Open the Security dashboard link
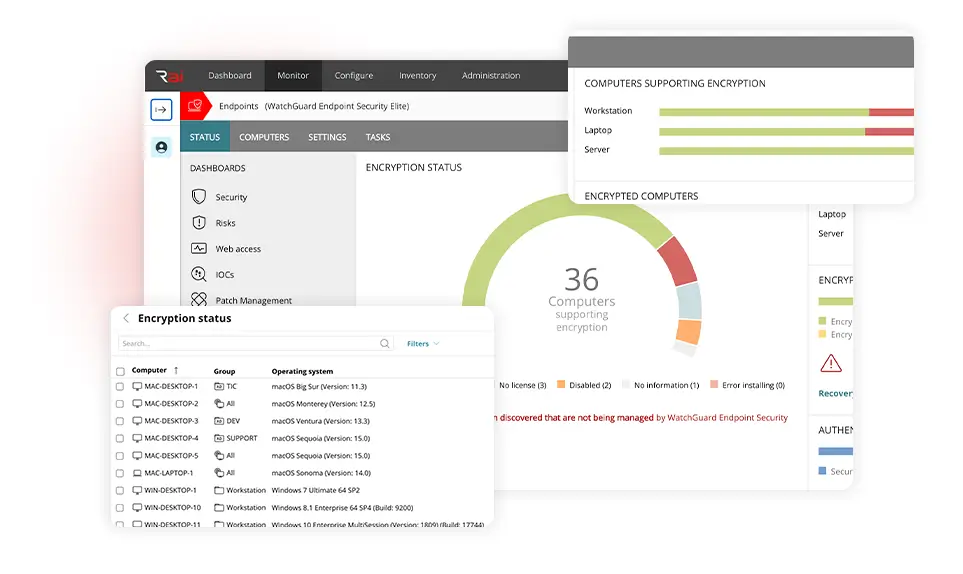 click(x=231, y=197)
